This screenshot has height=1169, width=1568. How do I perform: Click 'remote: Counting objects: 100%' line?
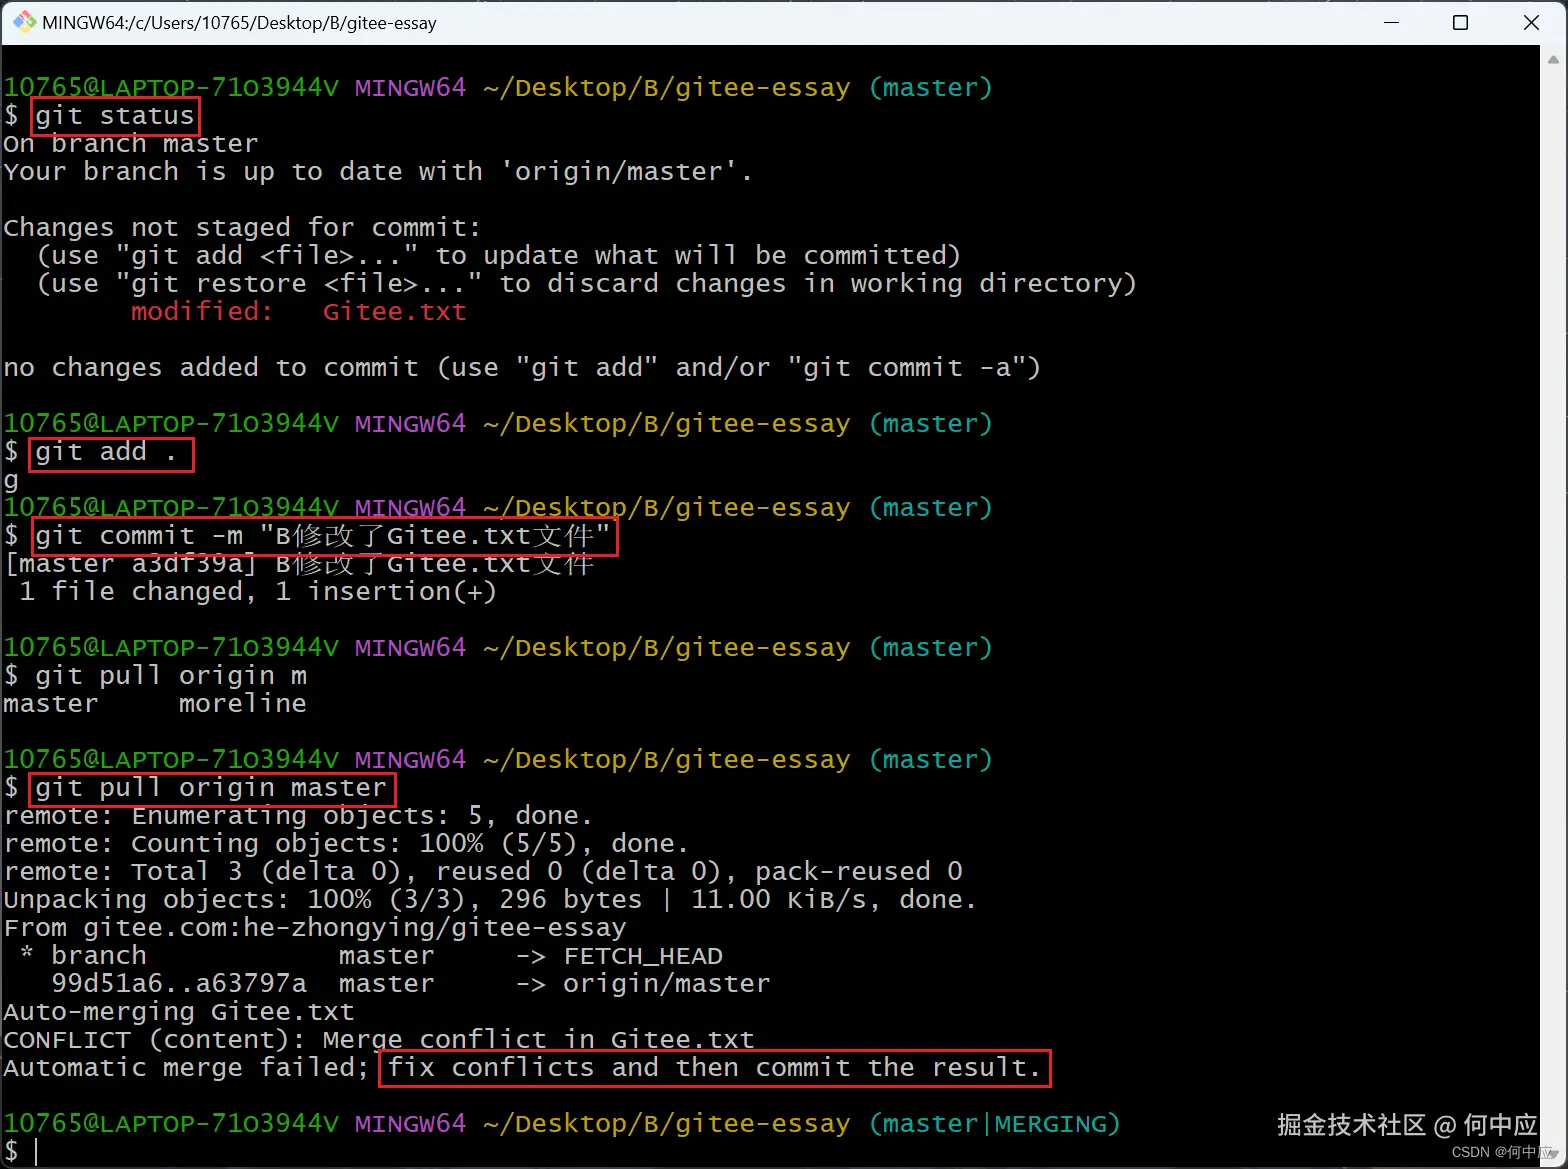click(x=346, y=844)
